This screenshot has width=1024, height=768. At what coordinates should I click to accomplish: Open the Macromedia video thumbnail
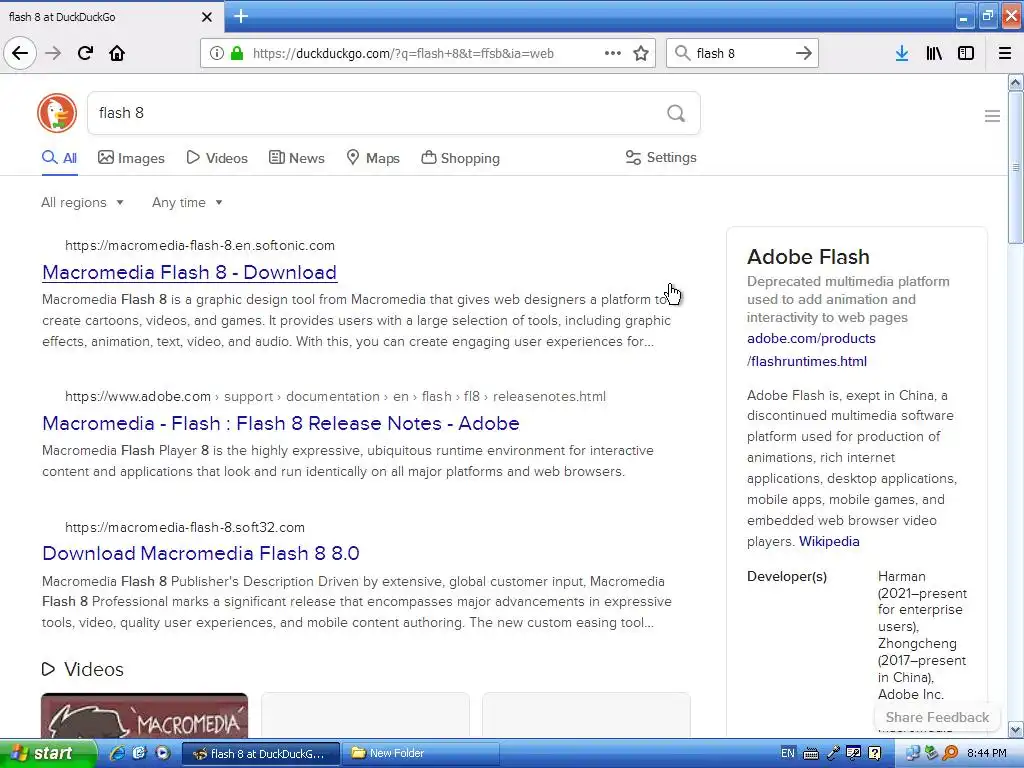144,716
